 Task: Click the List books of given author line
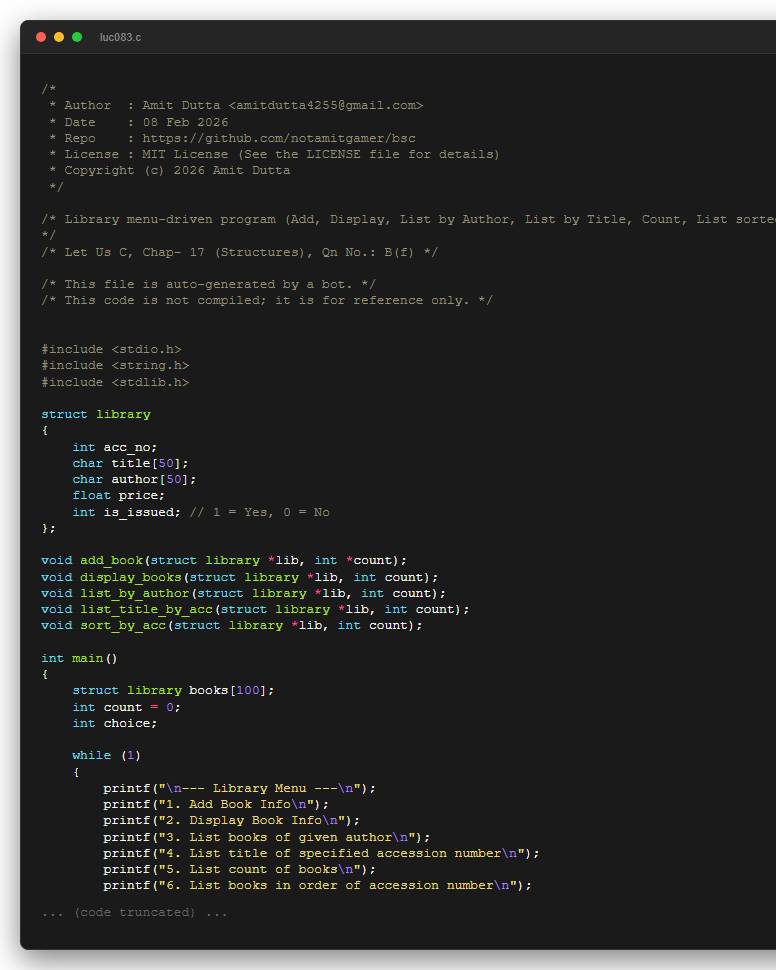point(267,837)
